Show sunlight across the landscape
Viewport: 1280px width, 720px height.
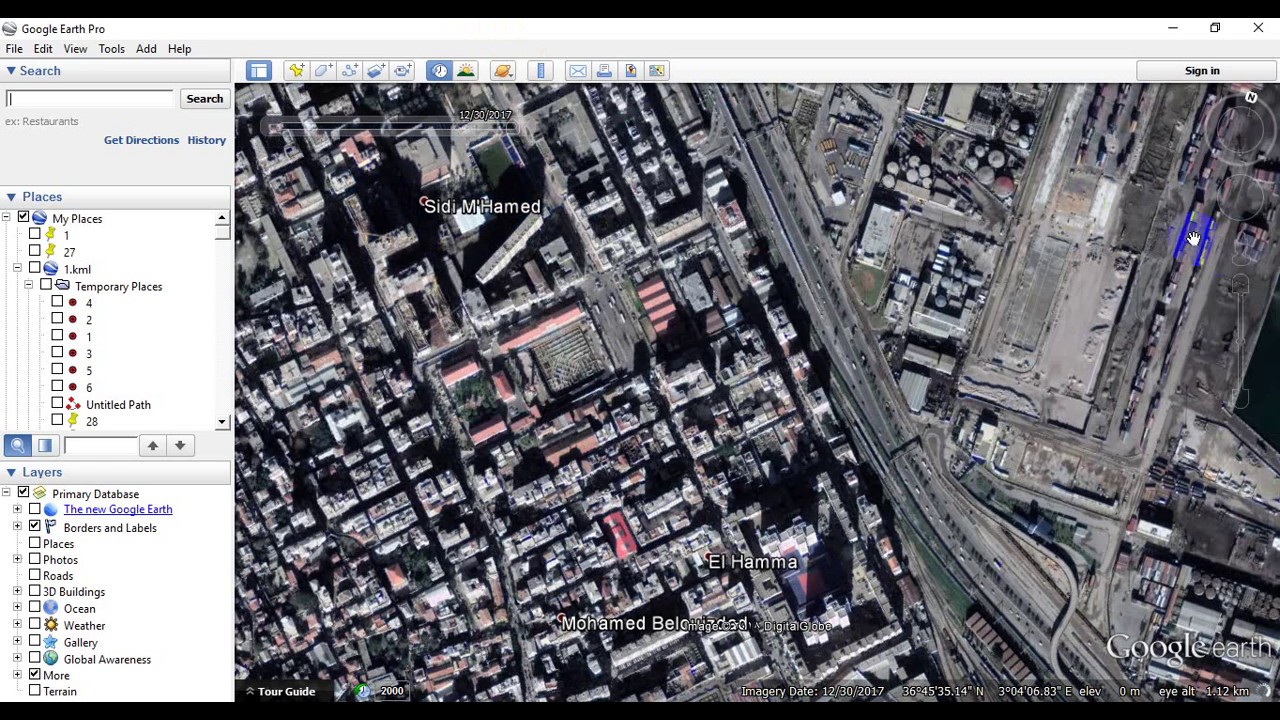point(466,70)
